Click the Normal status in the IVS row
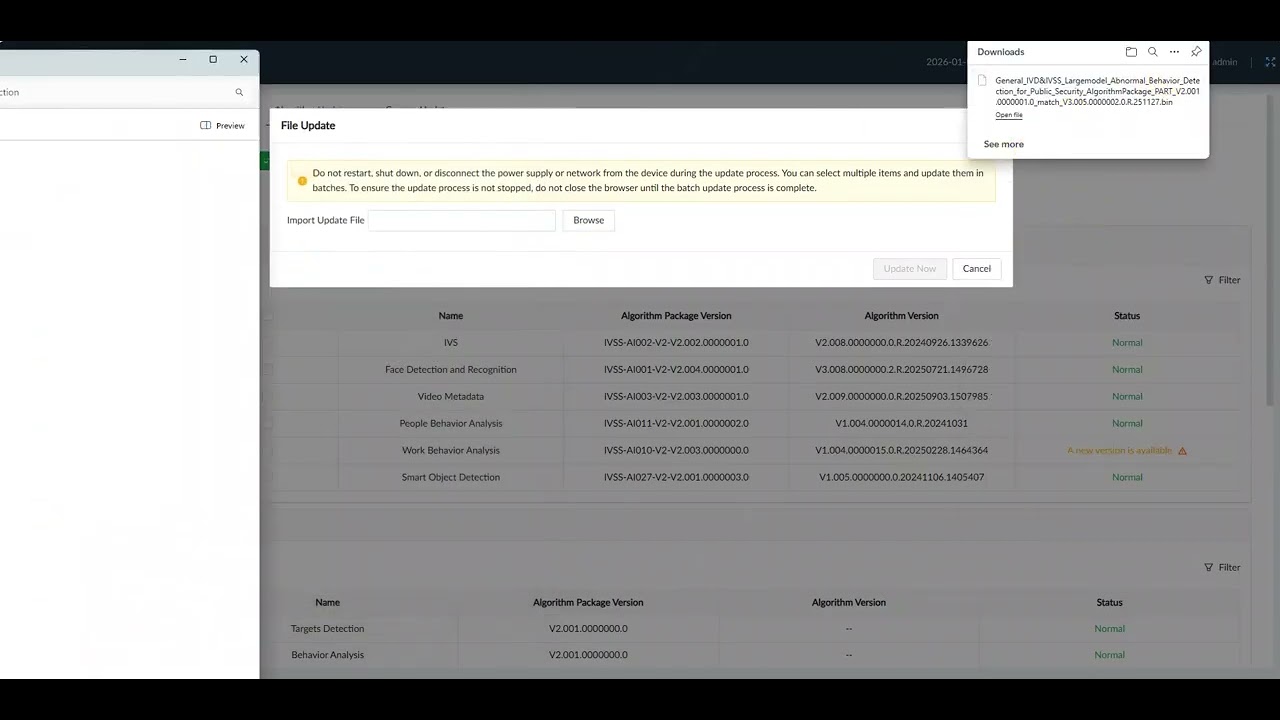The width and height of the screenshot is (1280, 720). pyautogui.click(x=1127, y=343)
